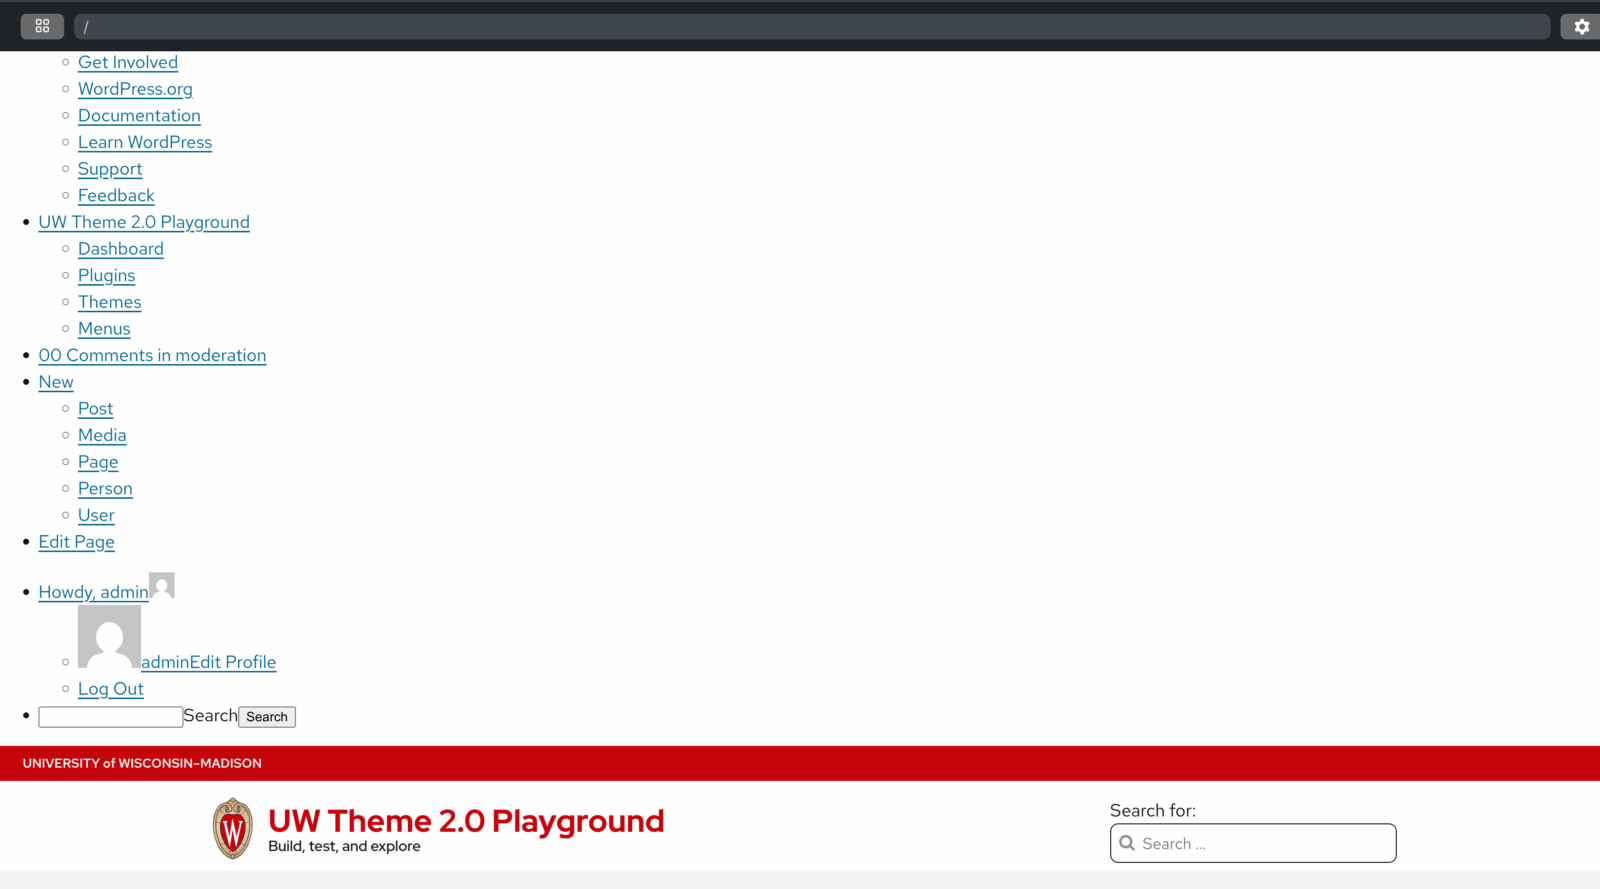Click the small admin avatar beside Howdy

tap(162, 585)
